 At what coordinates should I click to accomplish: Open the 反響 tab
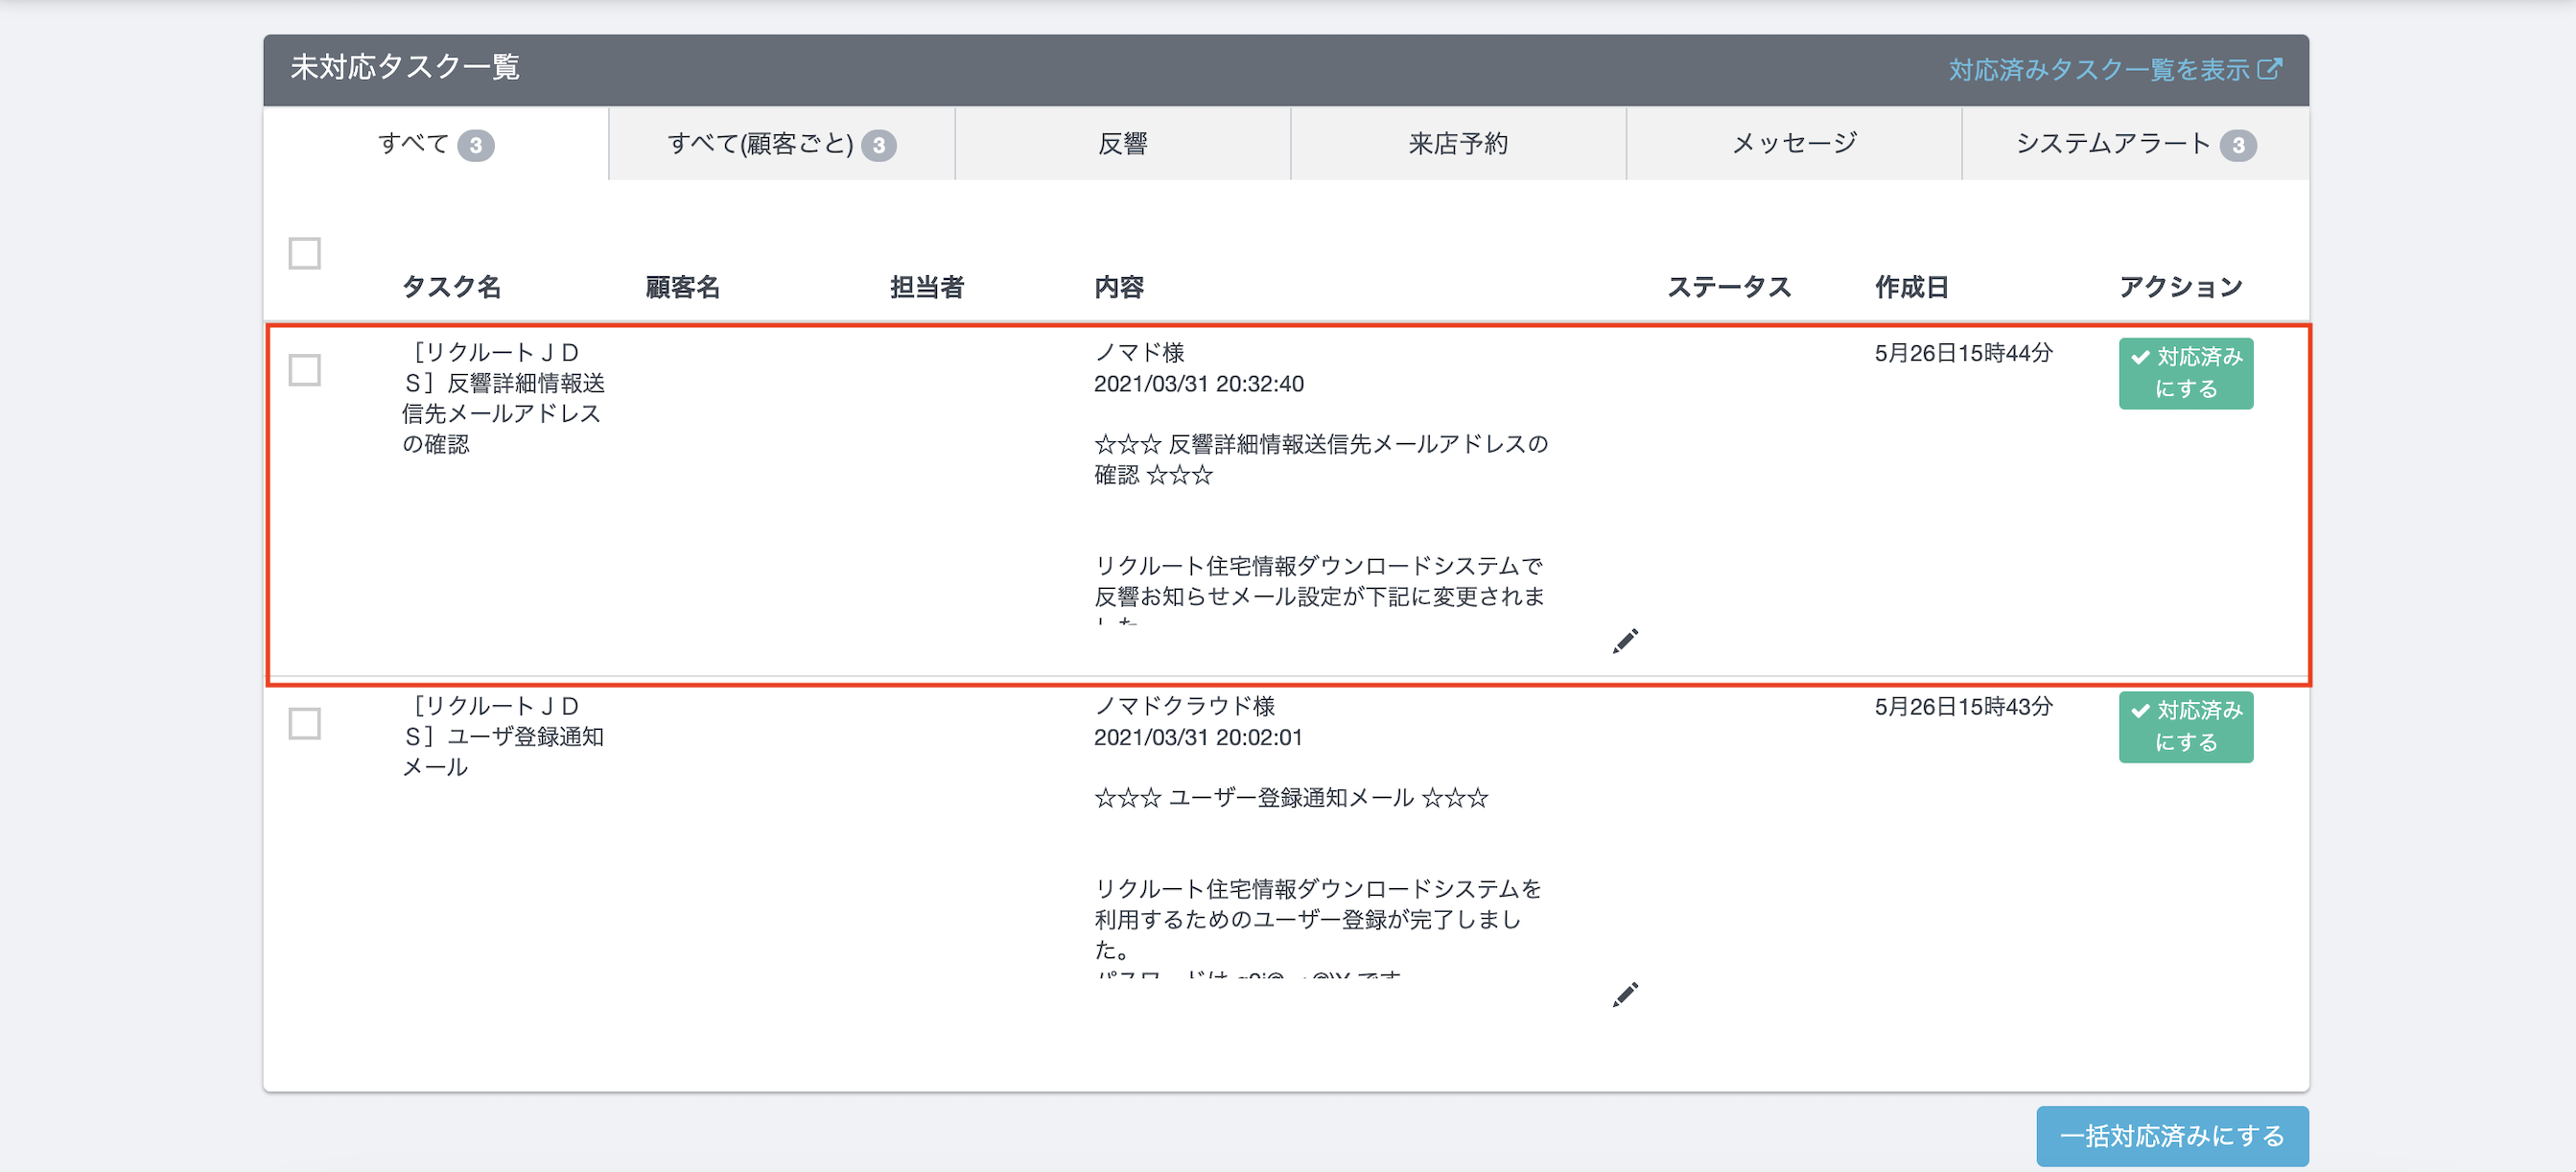coord(1123,144)
